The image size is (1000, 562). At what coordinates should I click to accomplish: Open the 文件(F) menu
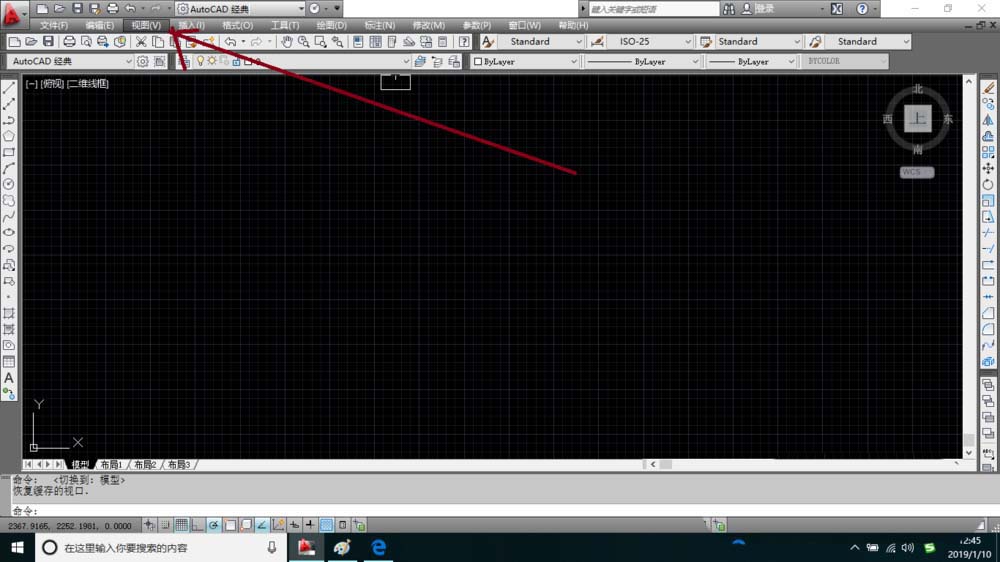click(x=54, y=26)
